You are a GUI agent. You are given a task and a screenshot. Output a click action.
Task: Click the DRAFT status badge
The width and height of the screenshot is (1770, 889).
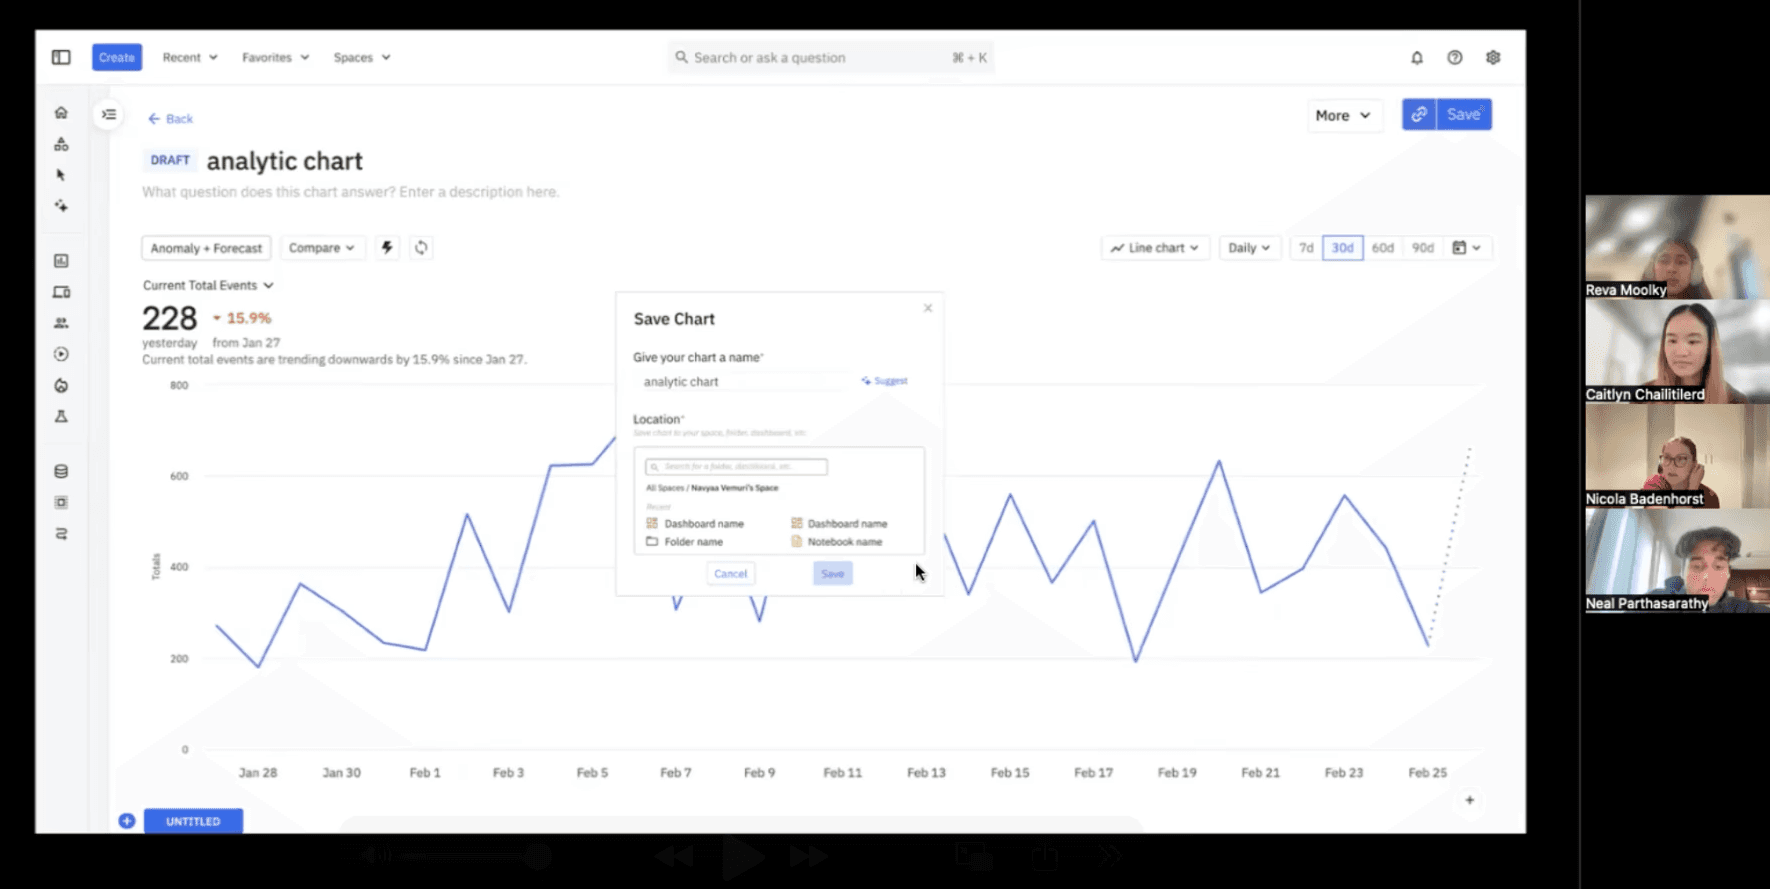170,160
